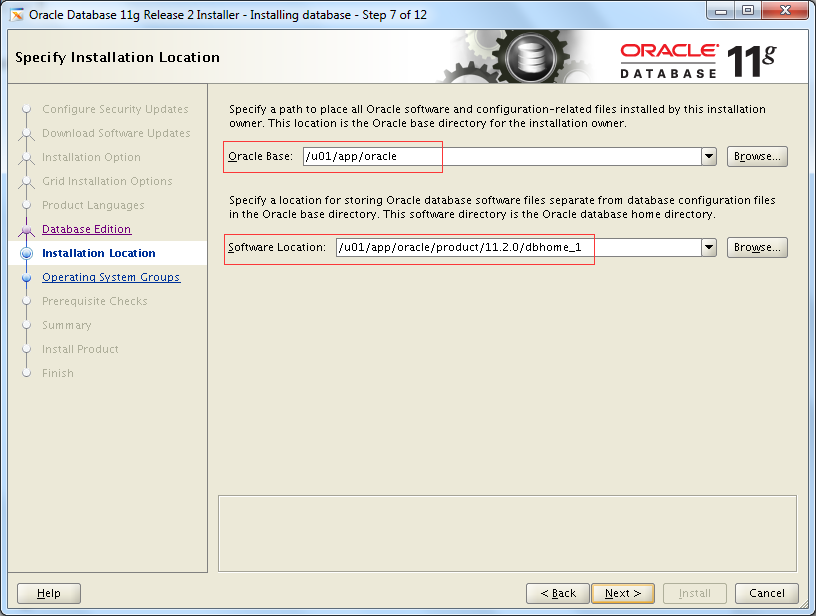The height and width of the screenshot is (616, 816).
Task: Click the Operating System Groups bullet icon
Action: [x=27, y=277]
